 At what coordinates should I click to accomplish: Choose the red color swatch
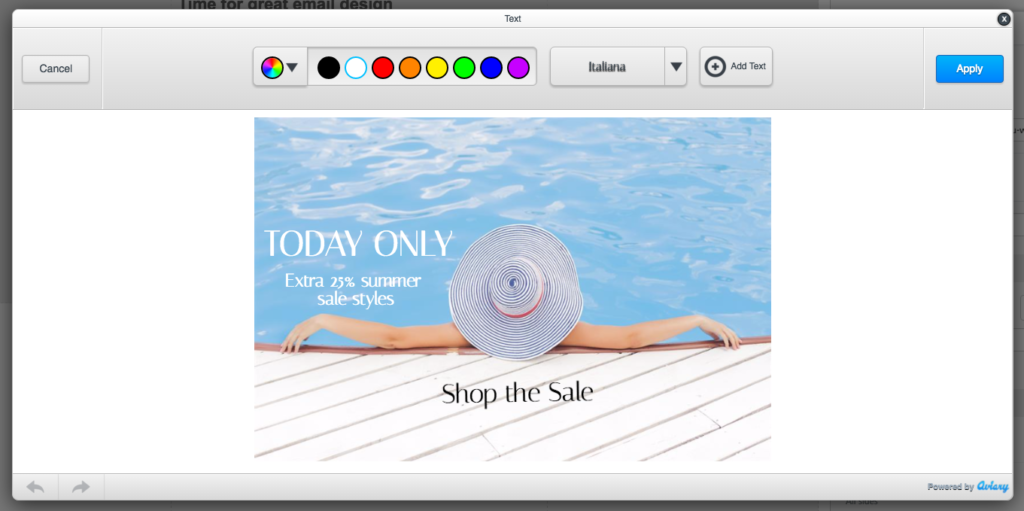382,67
